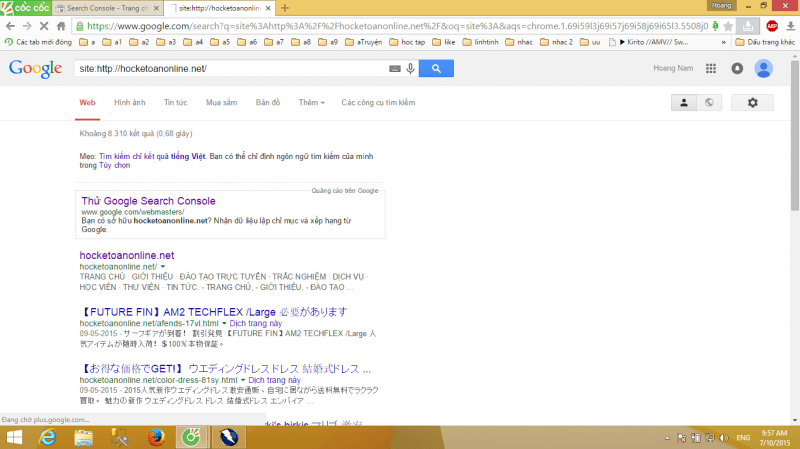Open the Google apps grid
Screen dimensions: 800x449
[711, 68]
